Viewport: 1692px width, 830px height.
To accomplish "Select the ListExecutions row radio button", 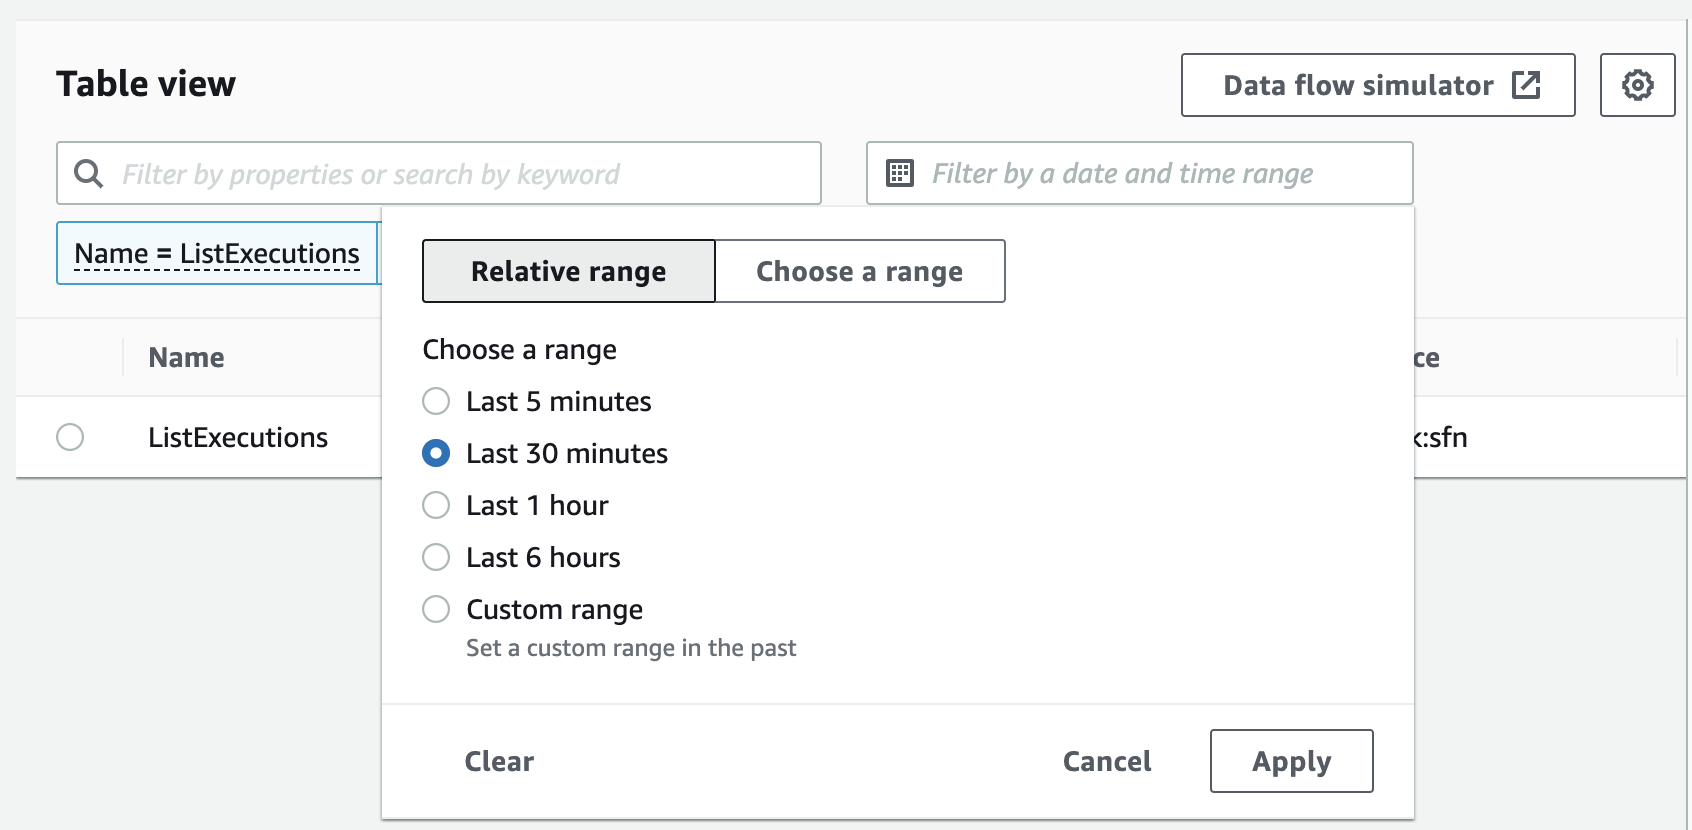I will click(x=70, y=437).
